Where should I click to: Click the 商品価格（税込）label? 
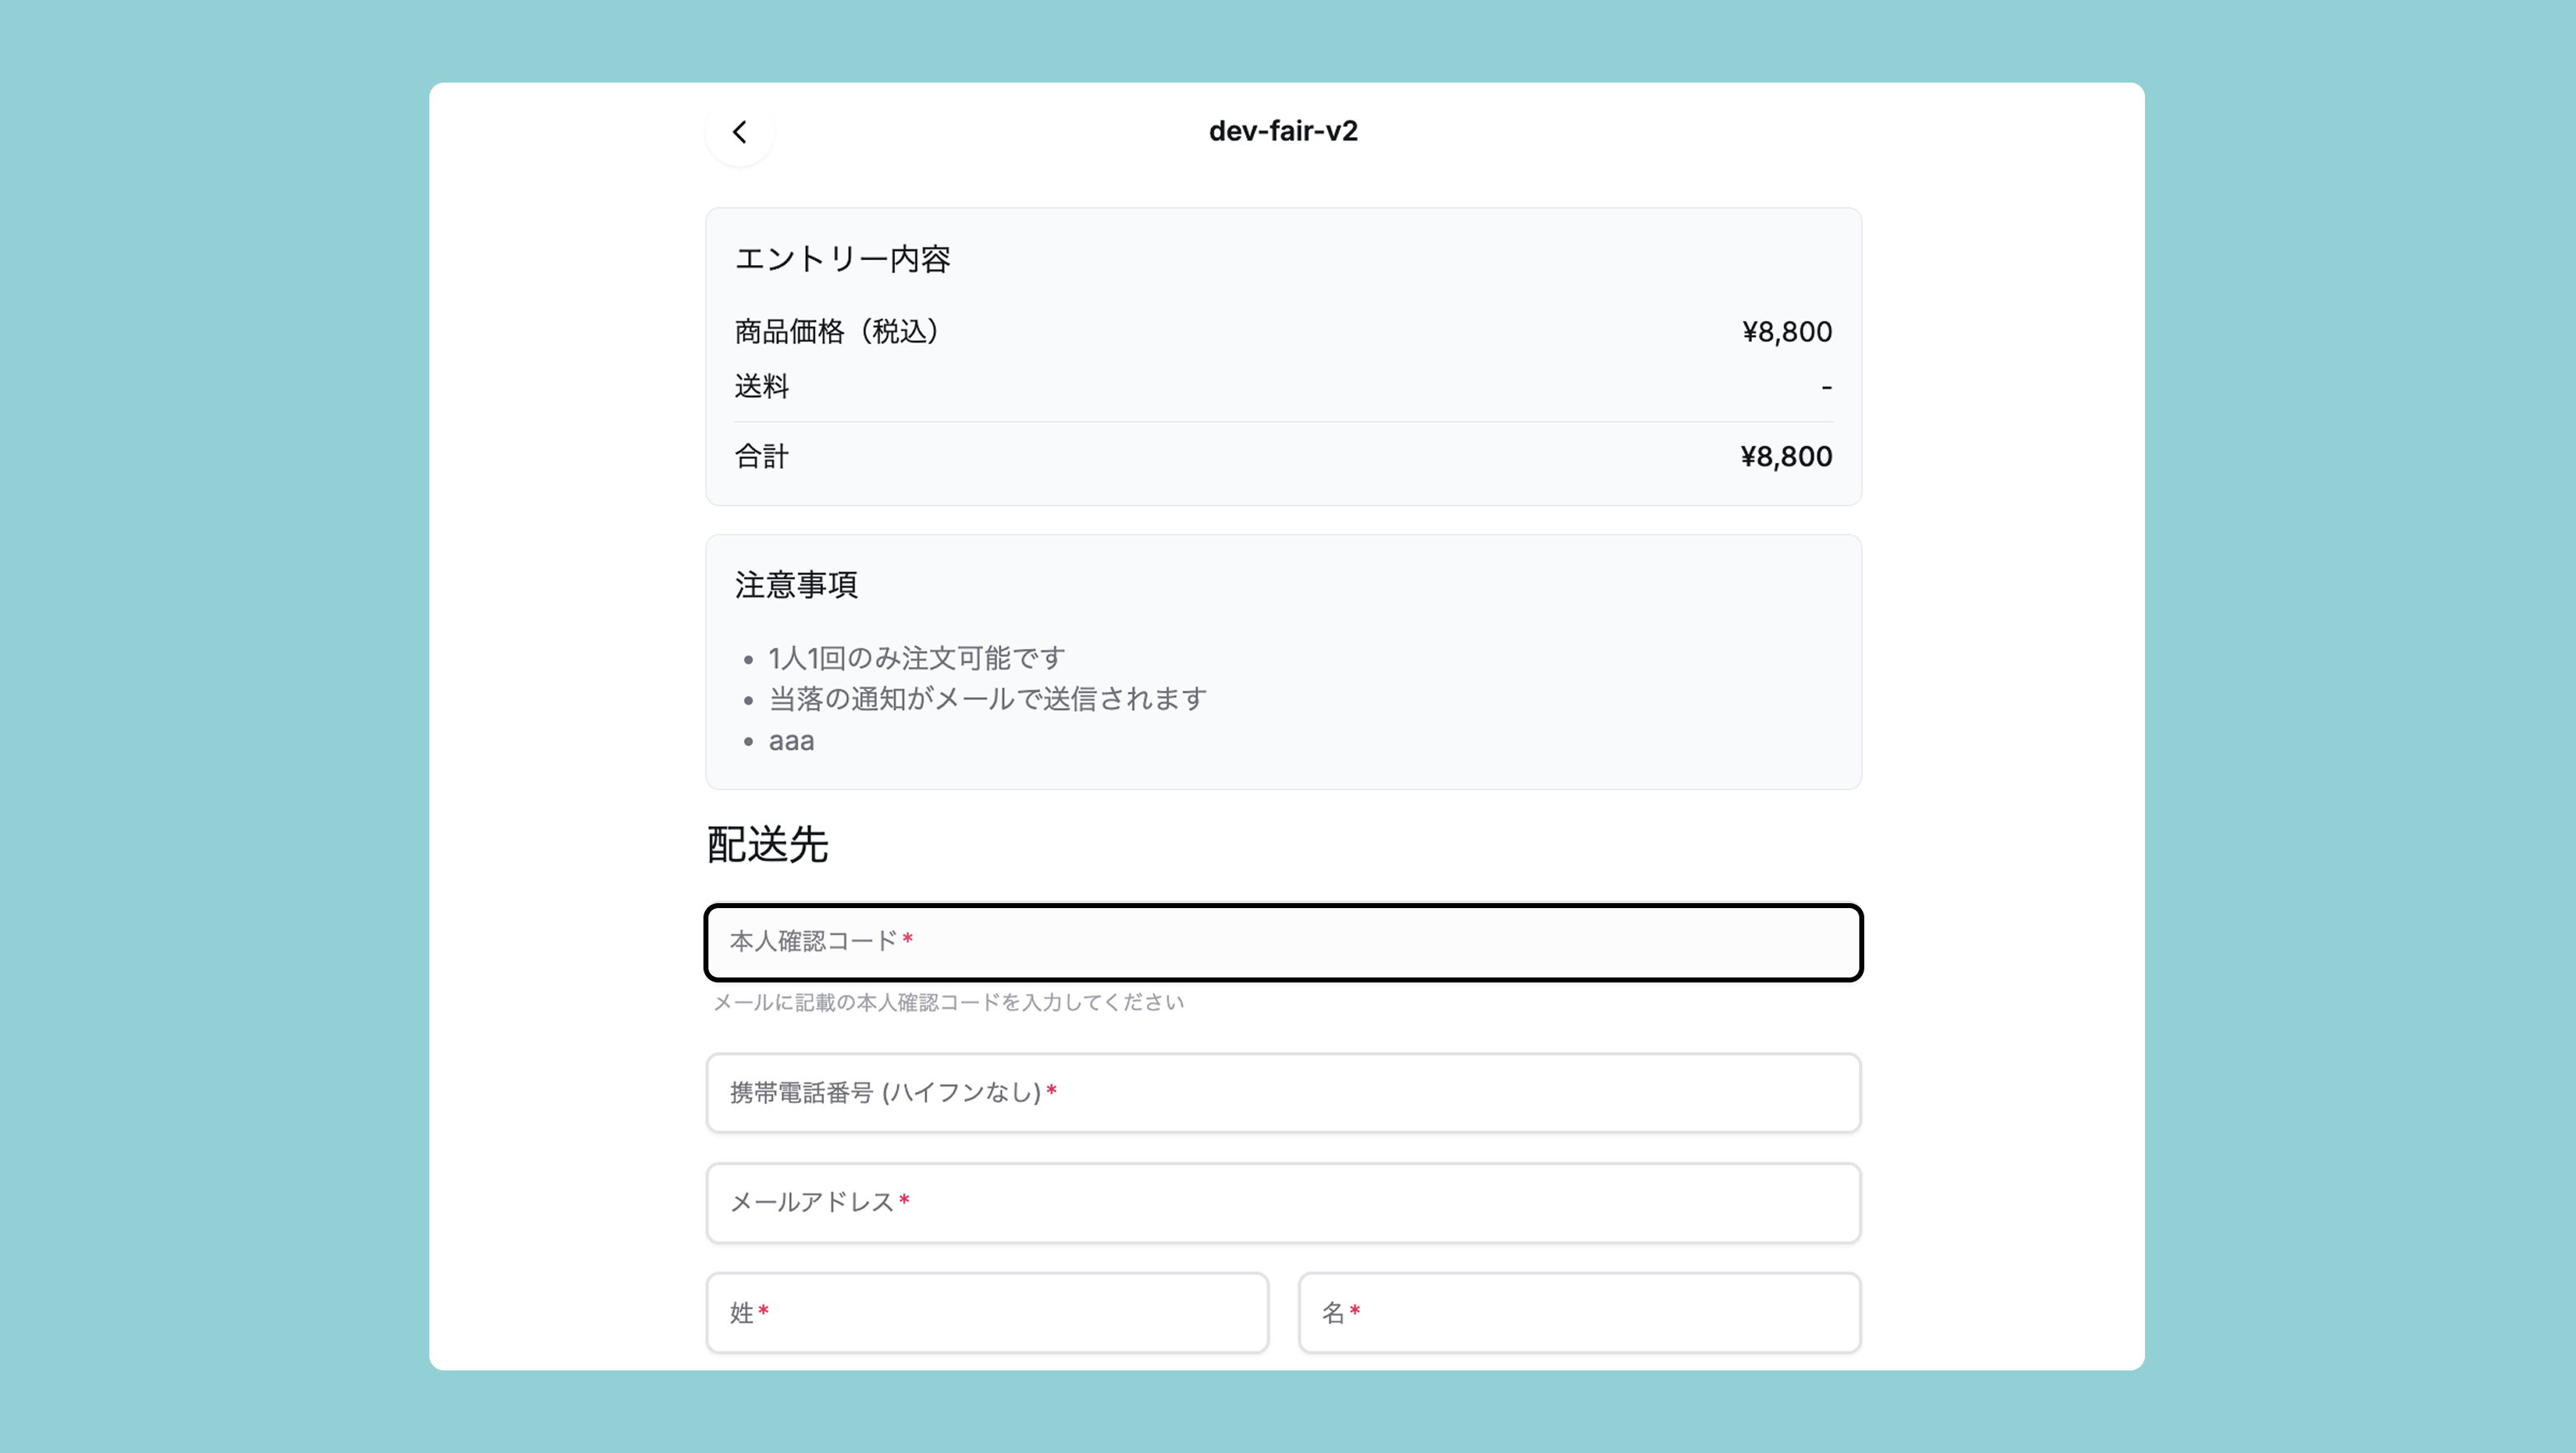[x=837, y=332]
